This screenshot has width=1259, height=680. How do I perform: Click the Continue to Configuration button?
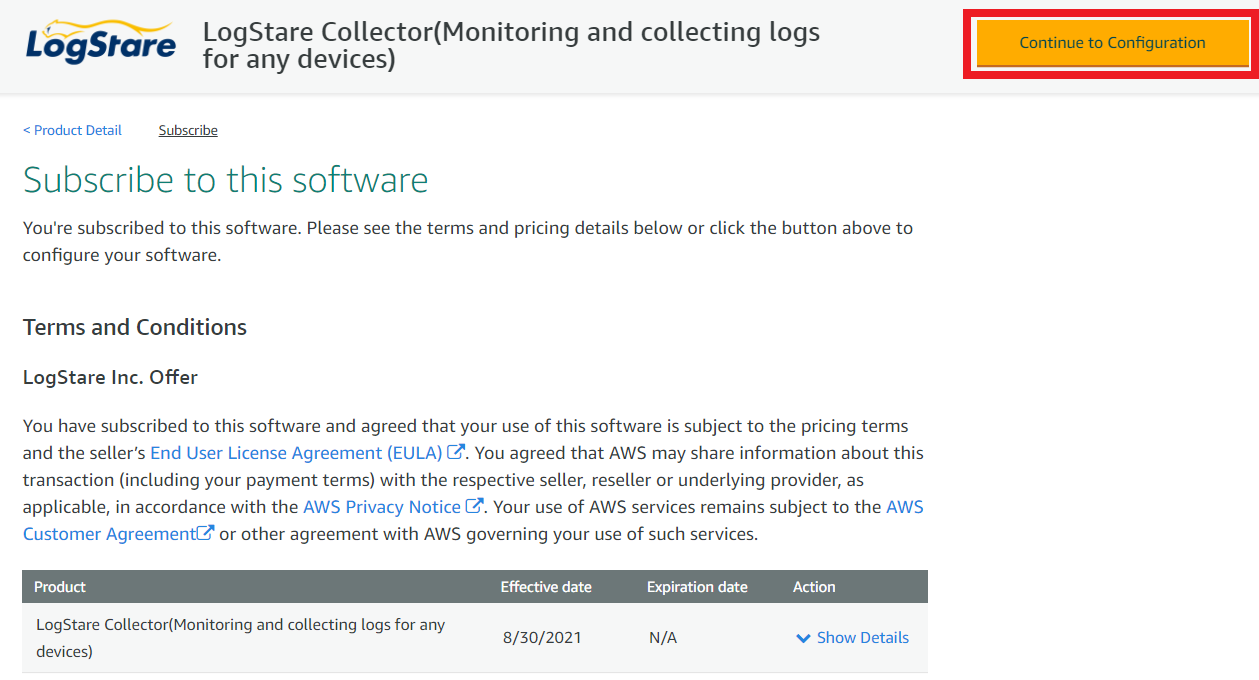(x=1112, y=43)
